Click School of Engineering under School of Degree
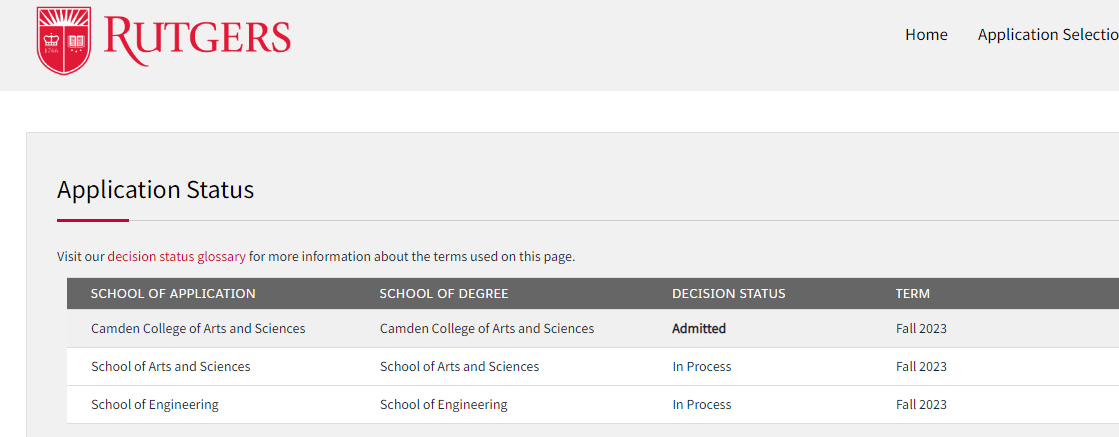1119x437 pixels. 443,404
